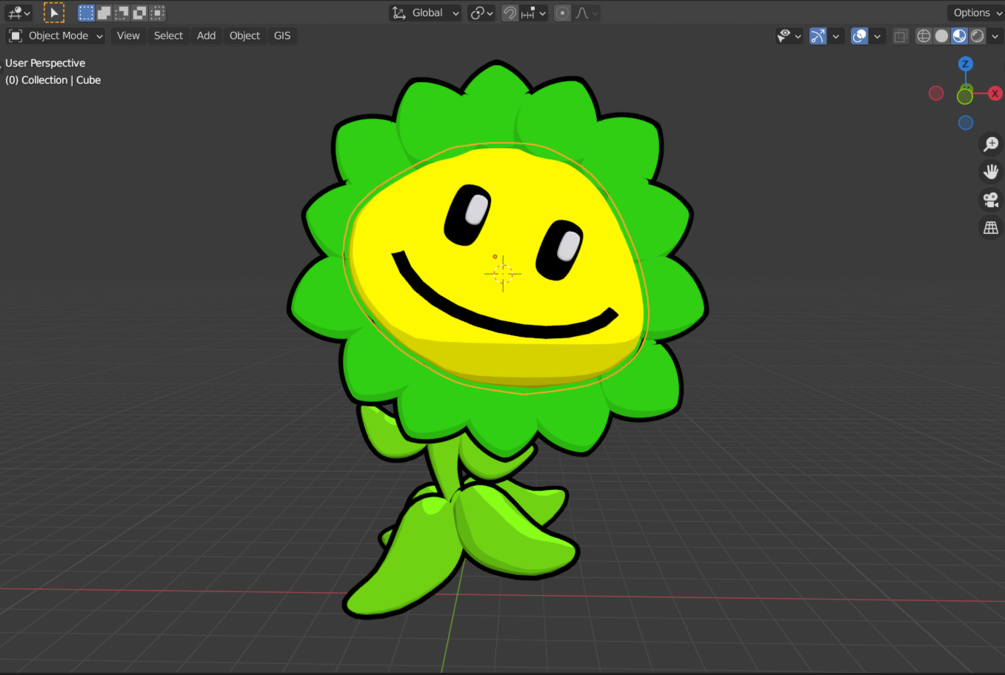Expand the overlays options arrow
This screenshot has width=1005, height=675.
pos(877,37)
